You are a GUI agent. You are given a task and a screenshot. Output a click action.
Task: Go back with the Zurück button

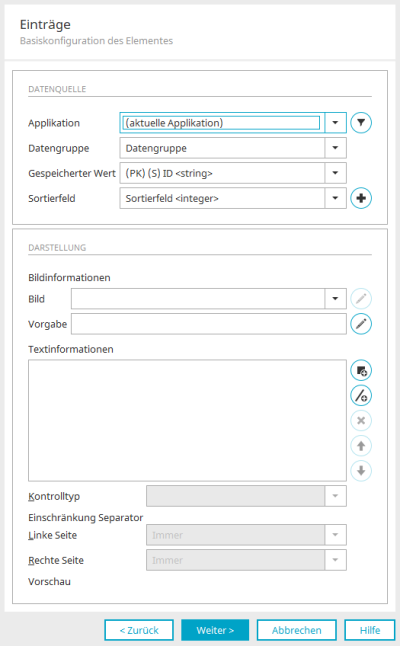point(139,630)
